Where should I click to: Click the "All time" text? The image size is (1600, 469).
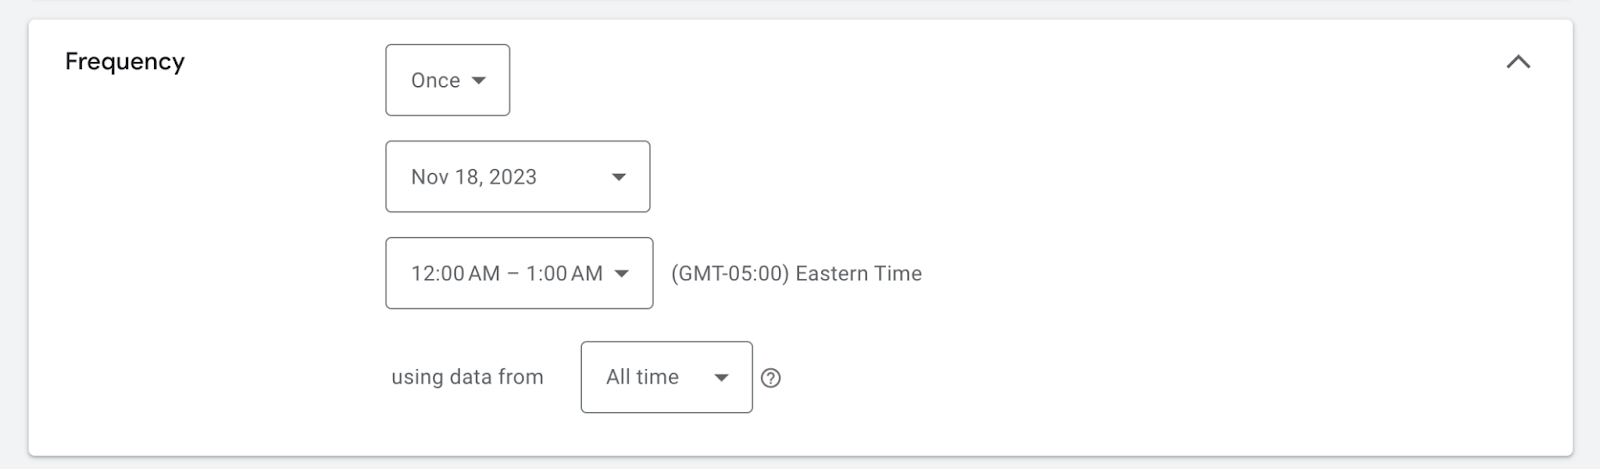[642, 377]
